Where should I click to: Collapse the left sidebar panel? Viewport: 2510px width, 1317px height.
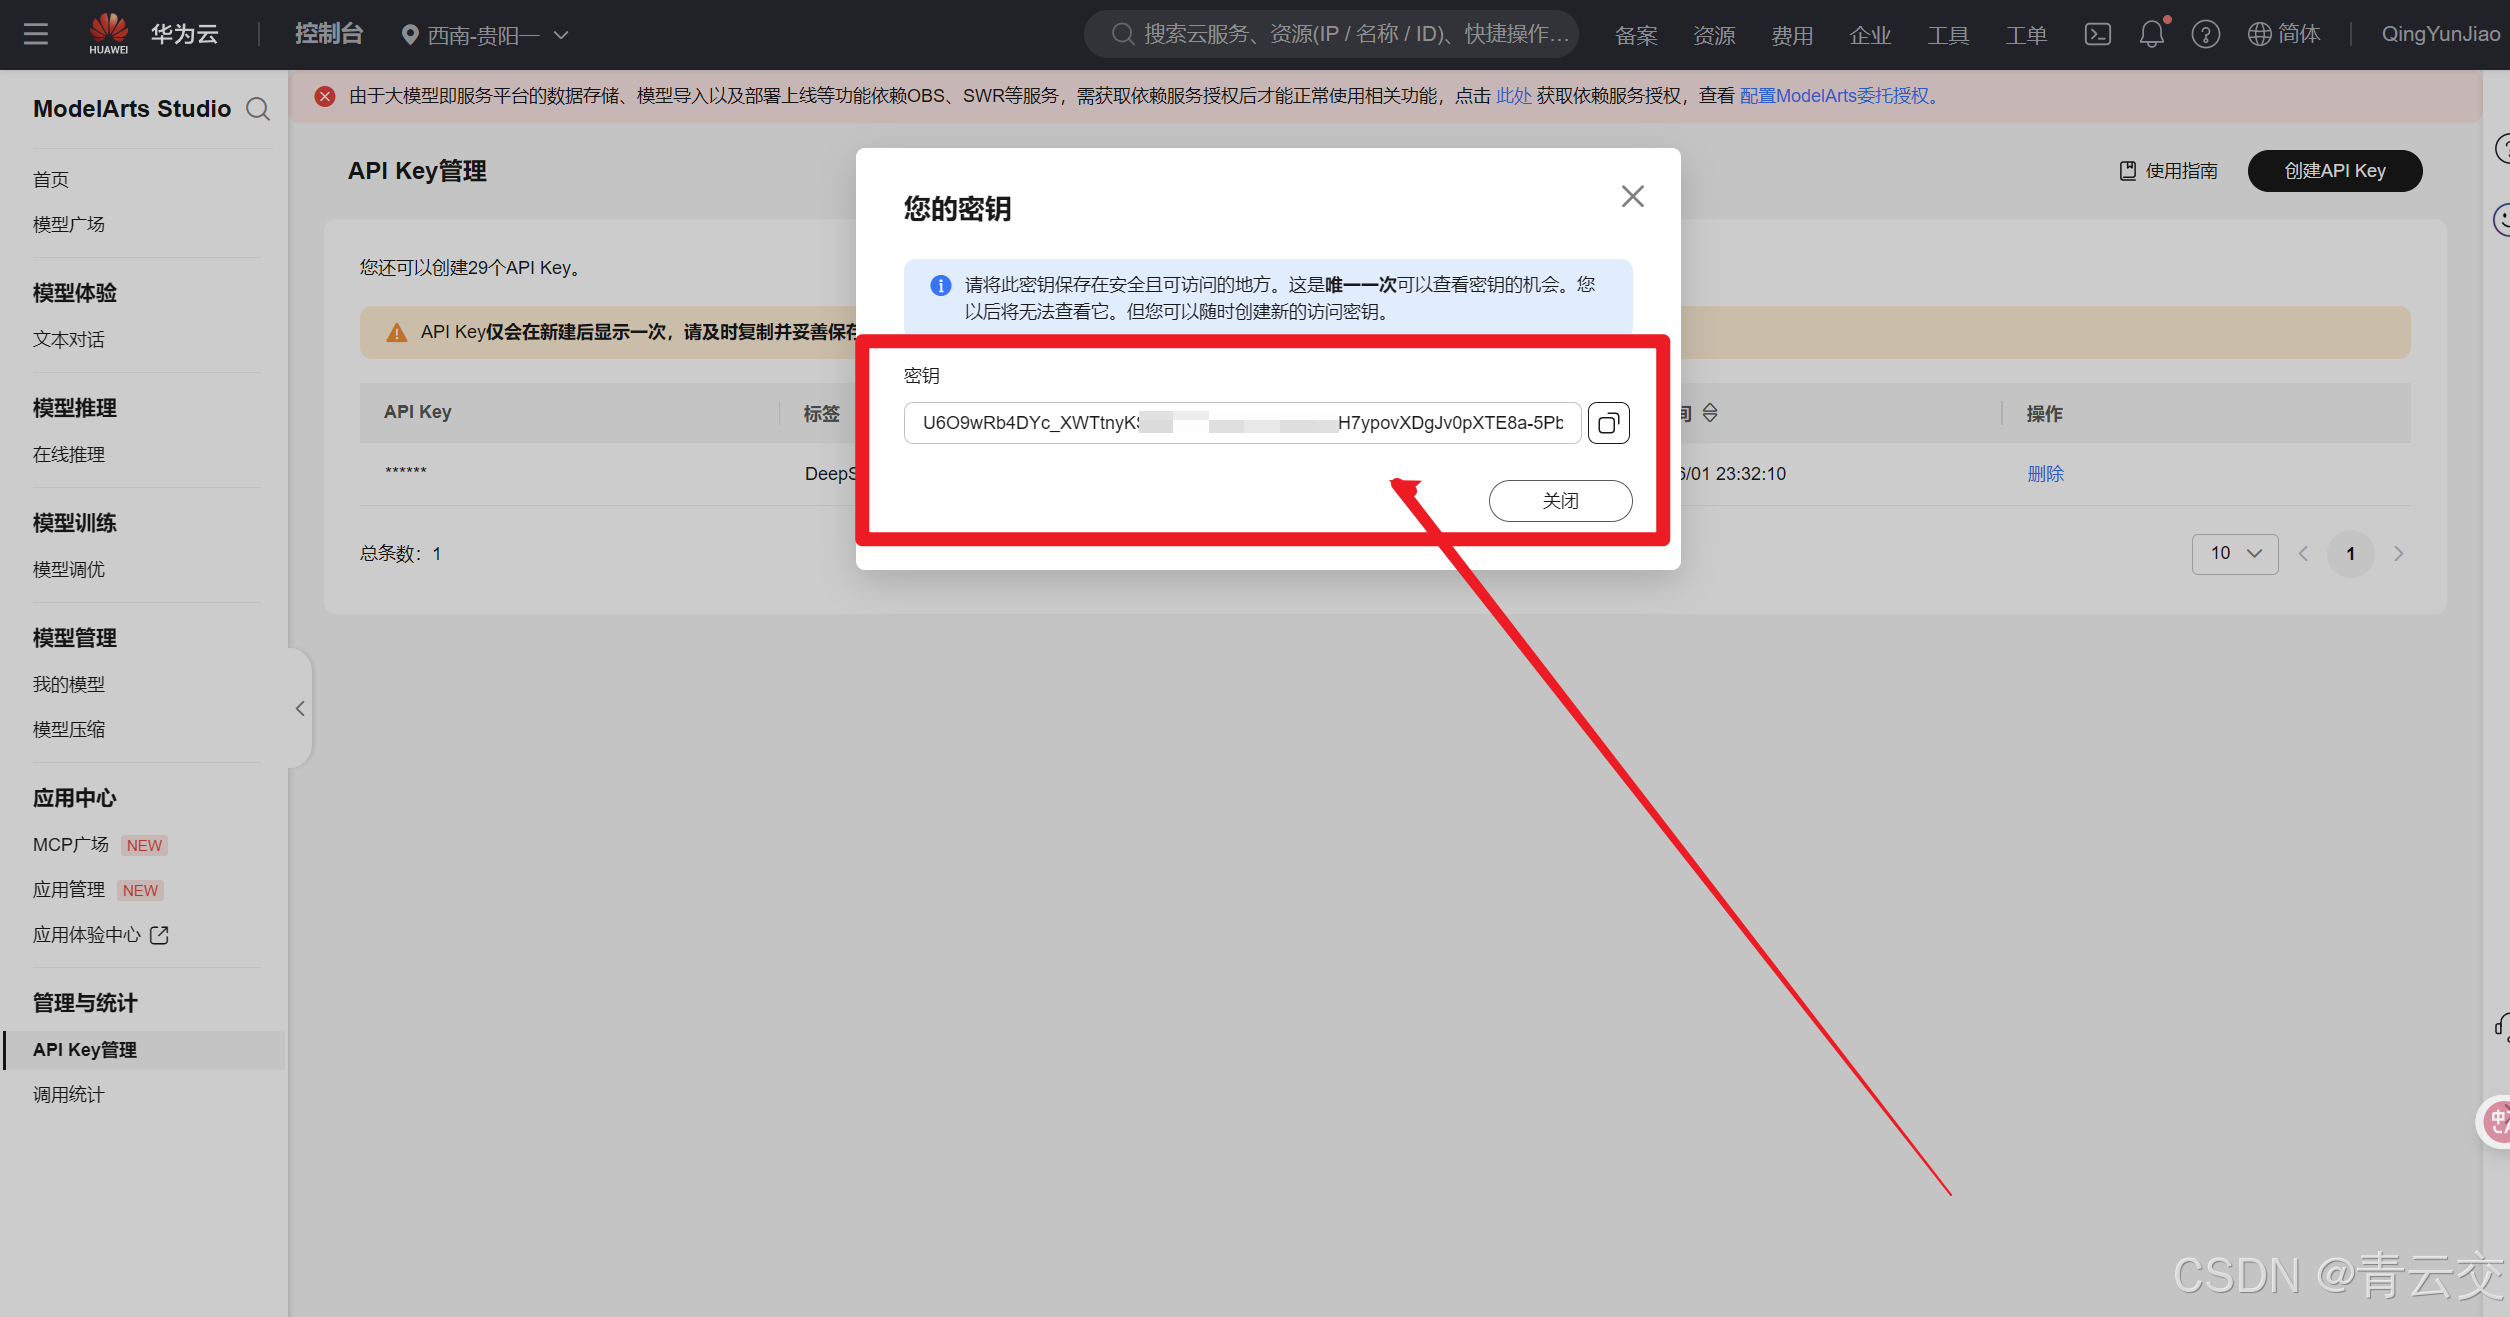pos(300,709)
